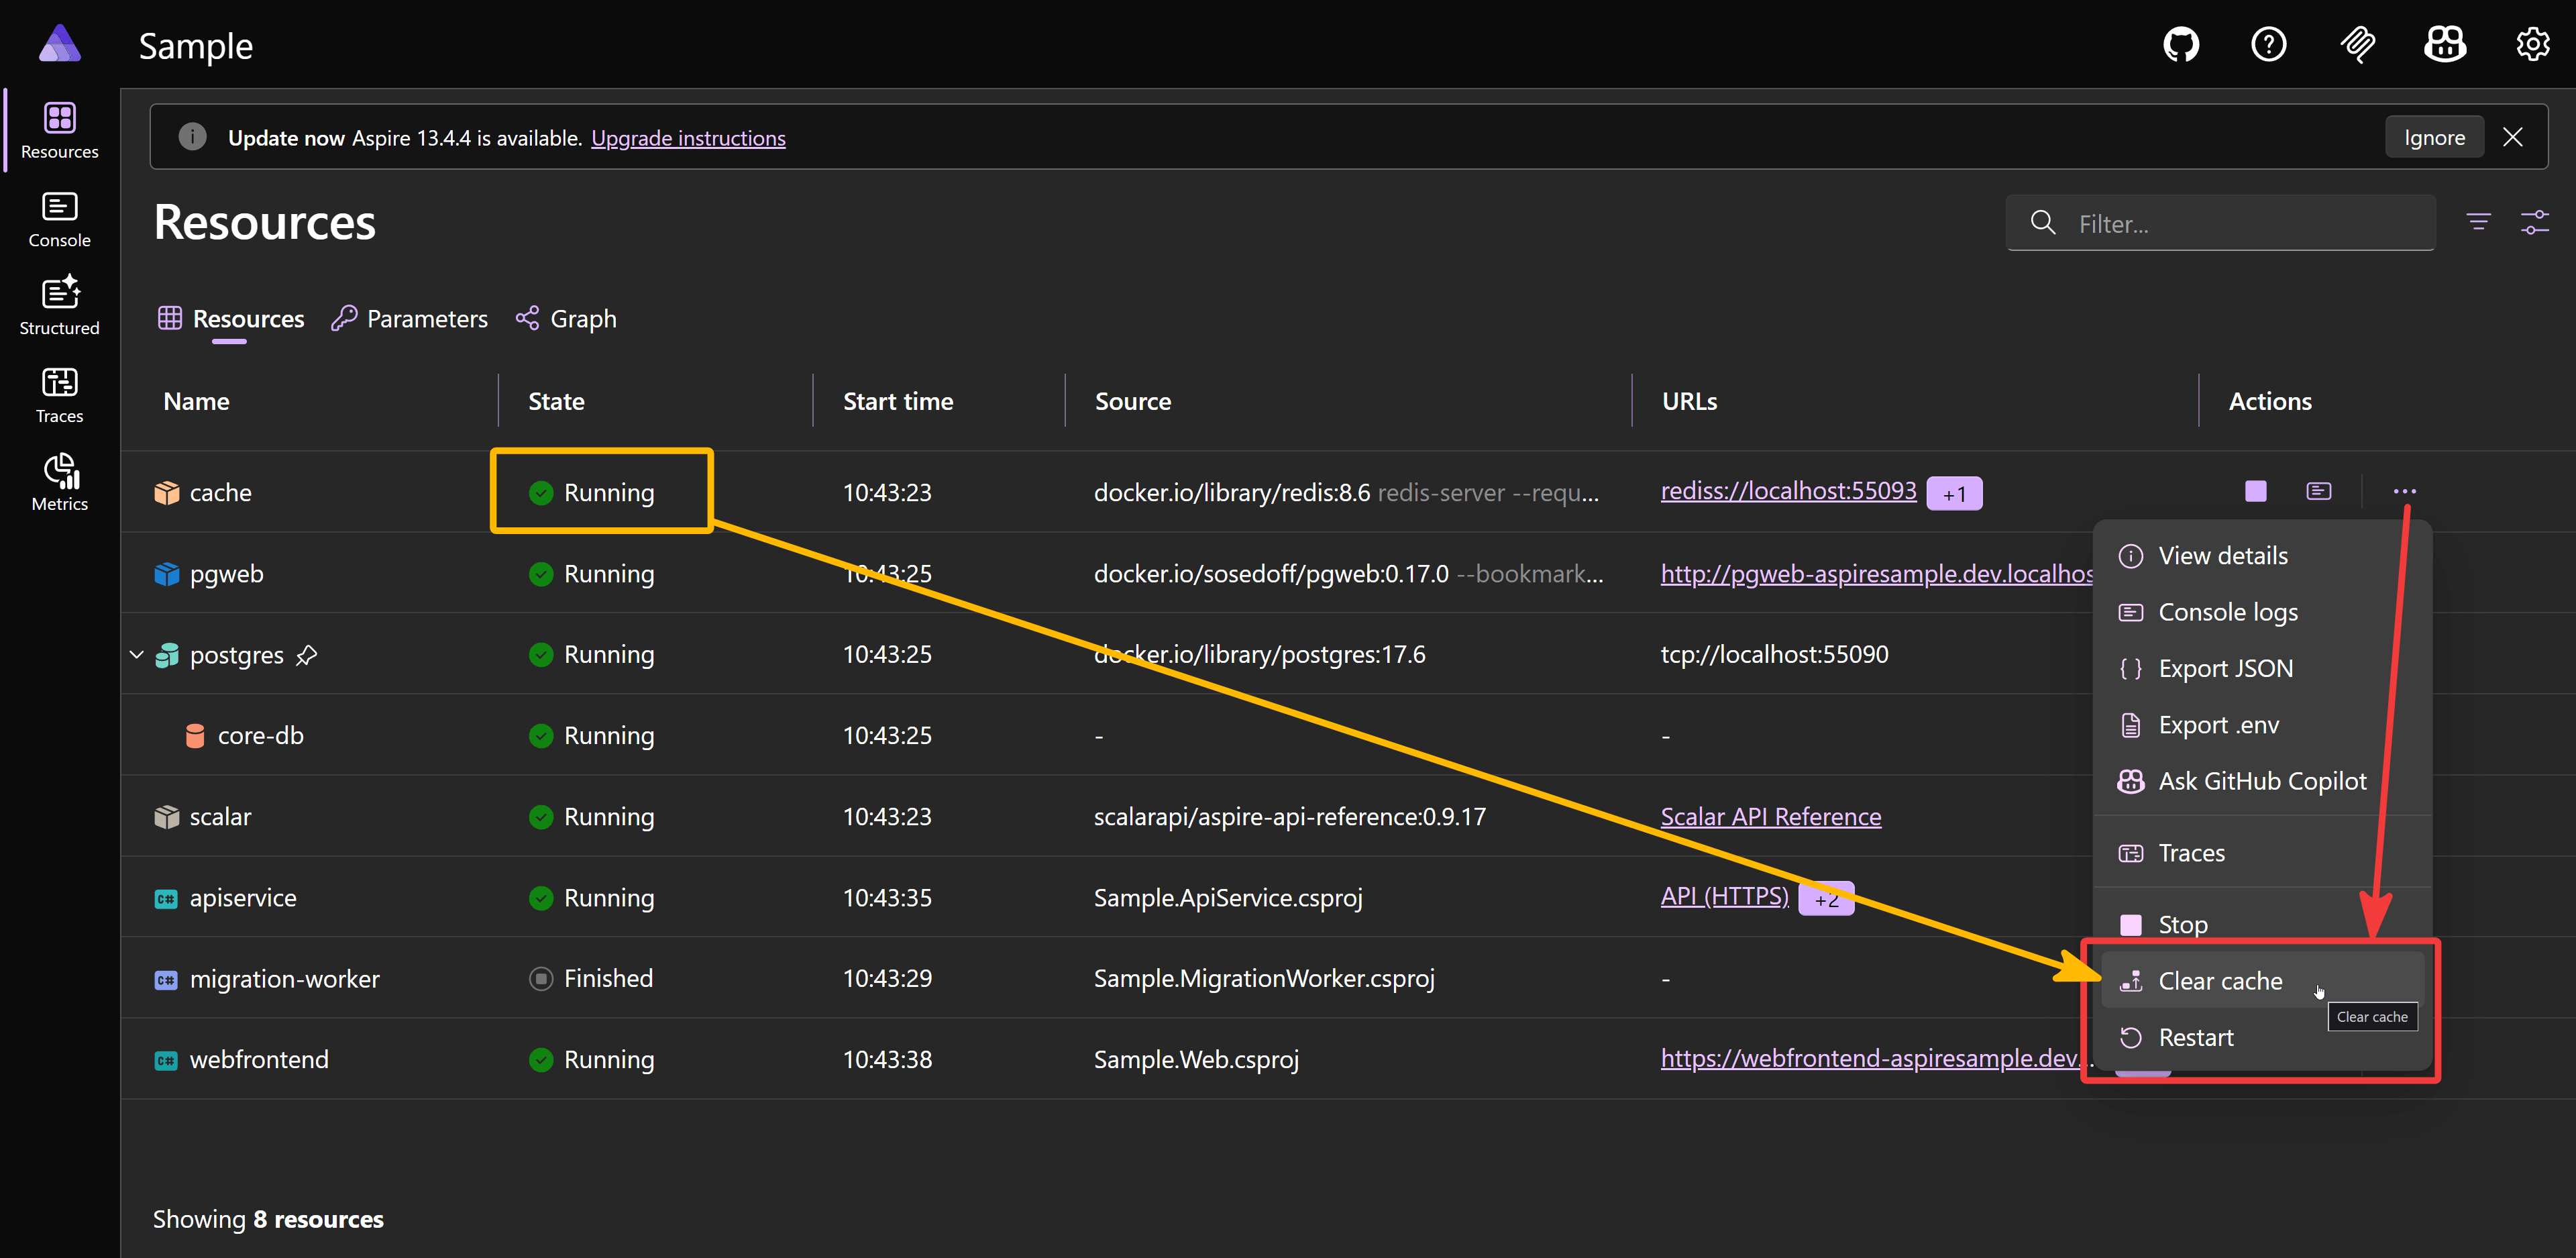Open the notifications paperclip-style icon in header
The image size is (2576, 1258).
(x=2357, y=45)
